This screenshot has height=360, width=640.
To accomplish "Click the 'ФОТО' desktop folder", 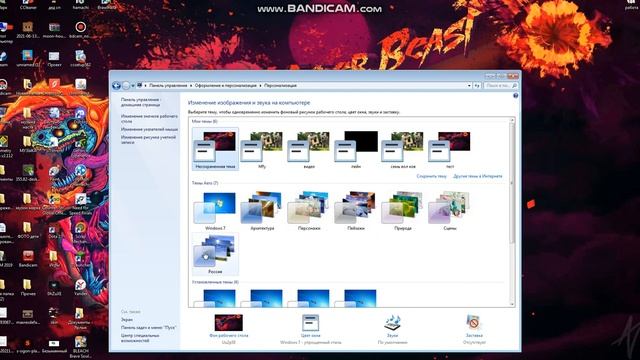I will [27, 230].
